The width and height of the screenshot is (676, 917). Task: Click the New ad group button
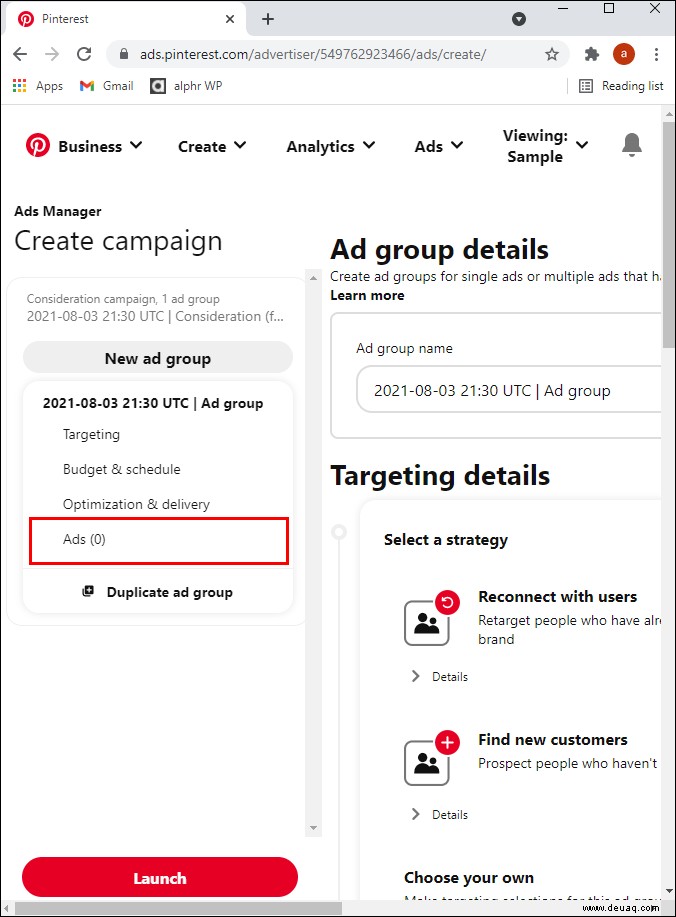[158, 357]
